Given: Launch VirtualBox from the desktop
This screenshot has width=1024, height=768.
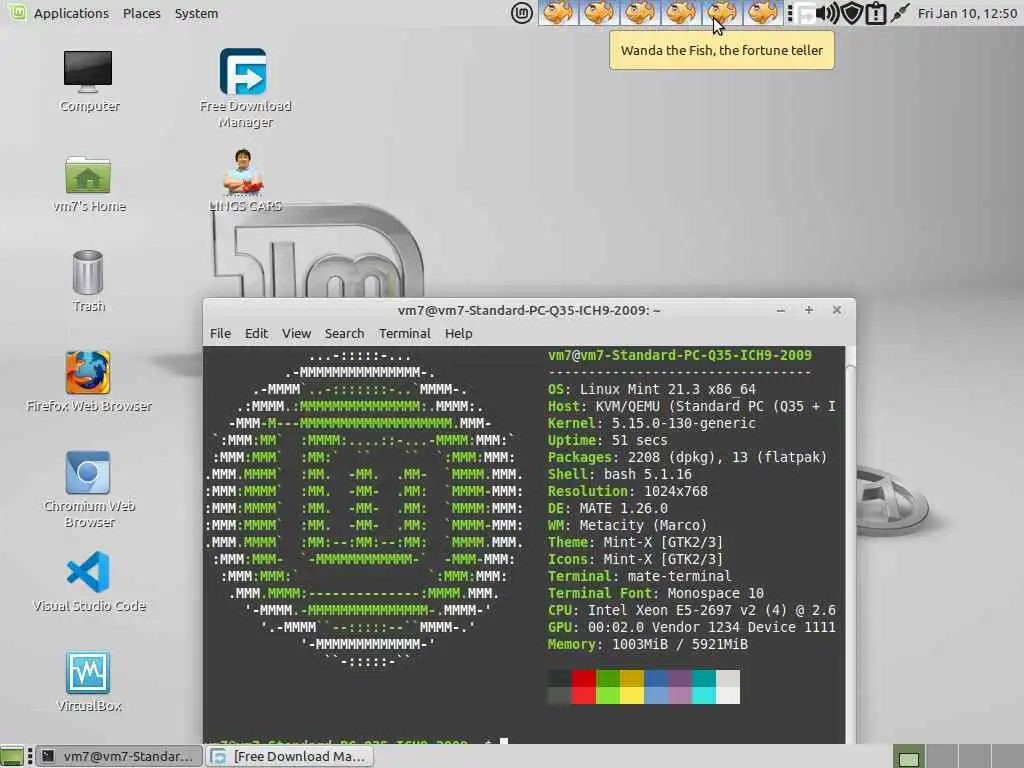Looking at the screenshot, I should 88,681.
